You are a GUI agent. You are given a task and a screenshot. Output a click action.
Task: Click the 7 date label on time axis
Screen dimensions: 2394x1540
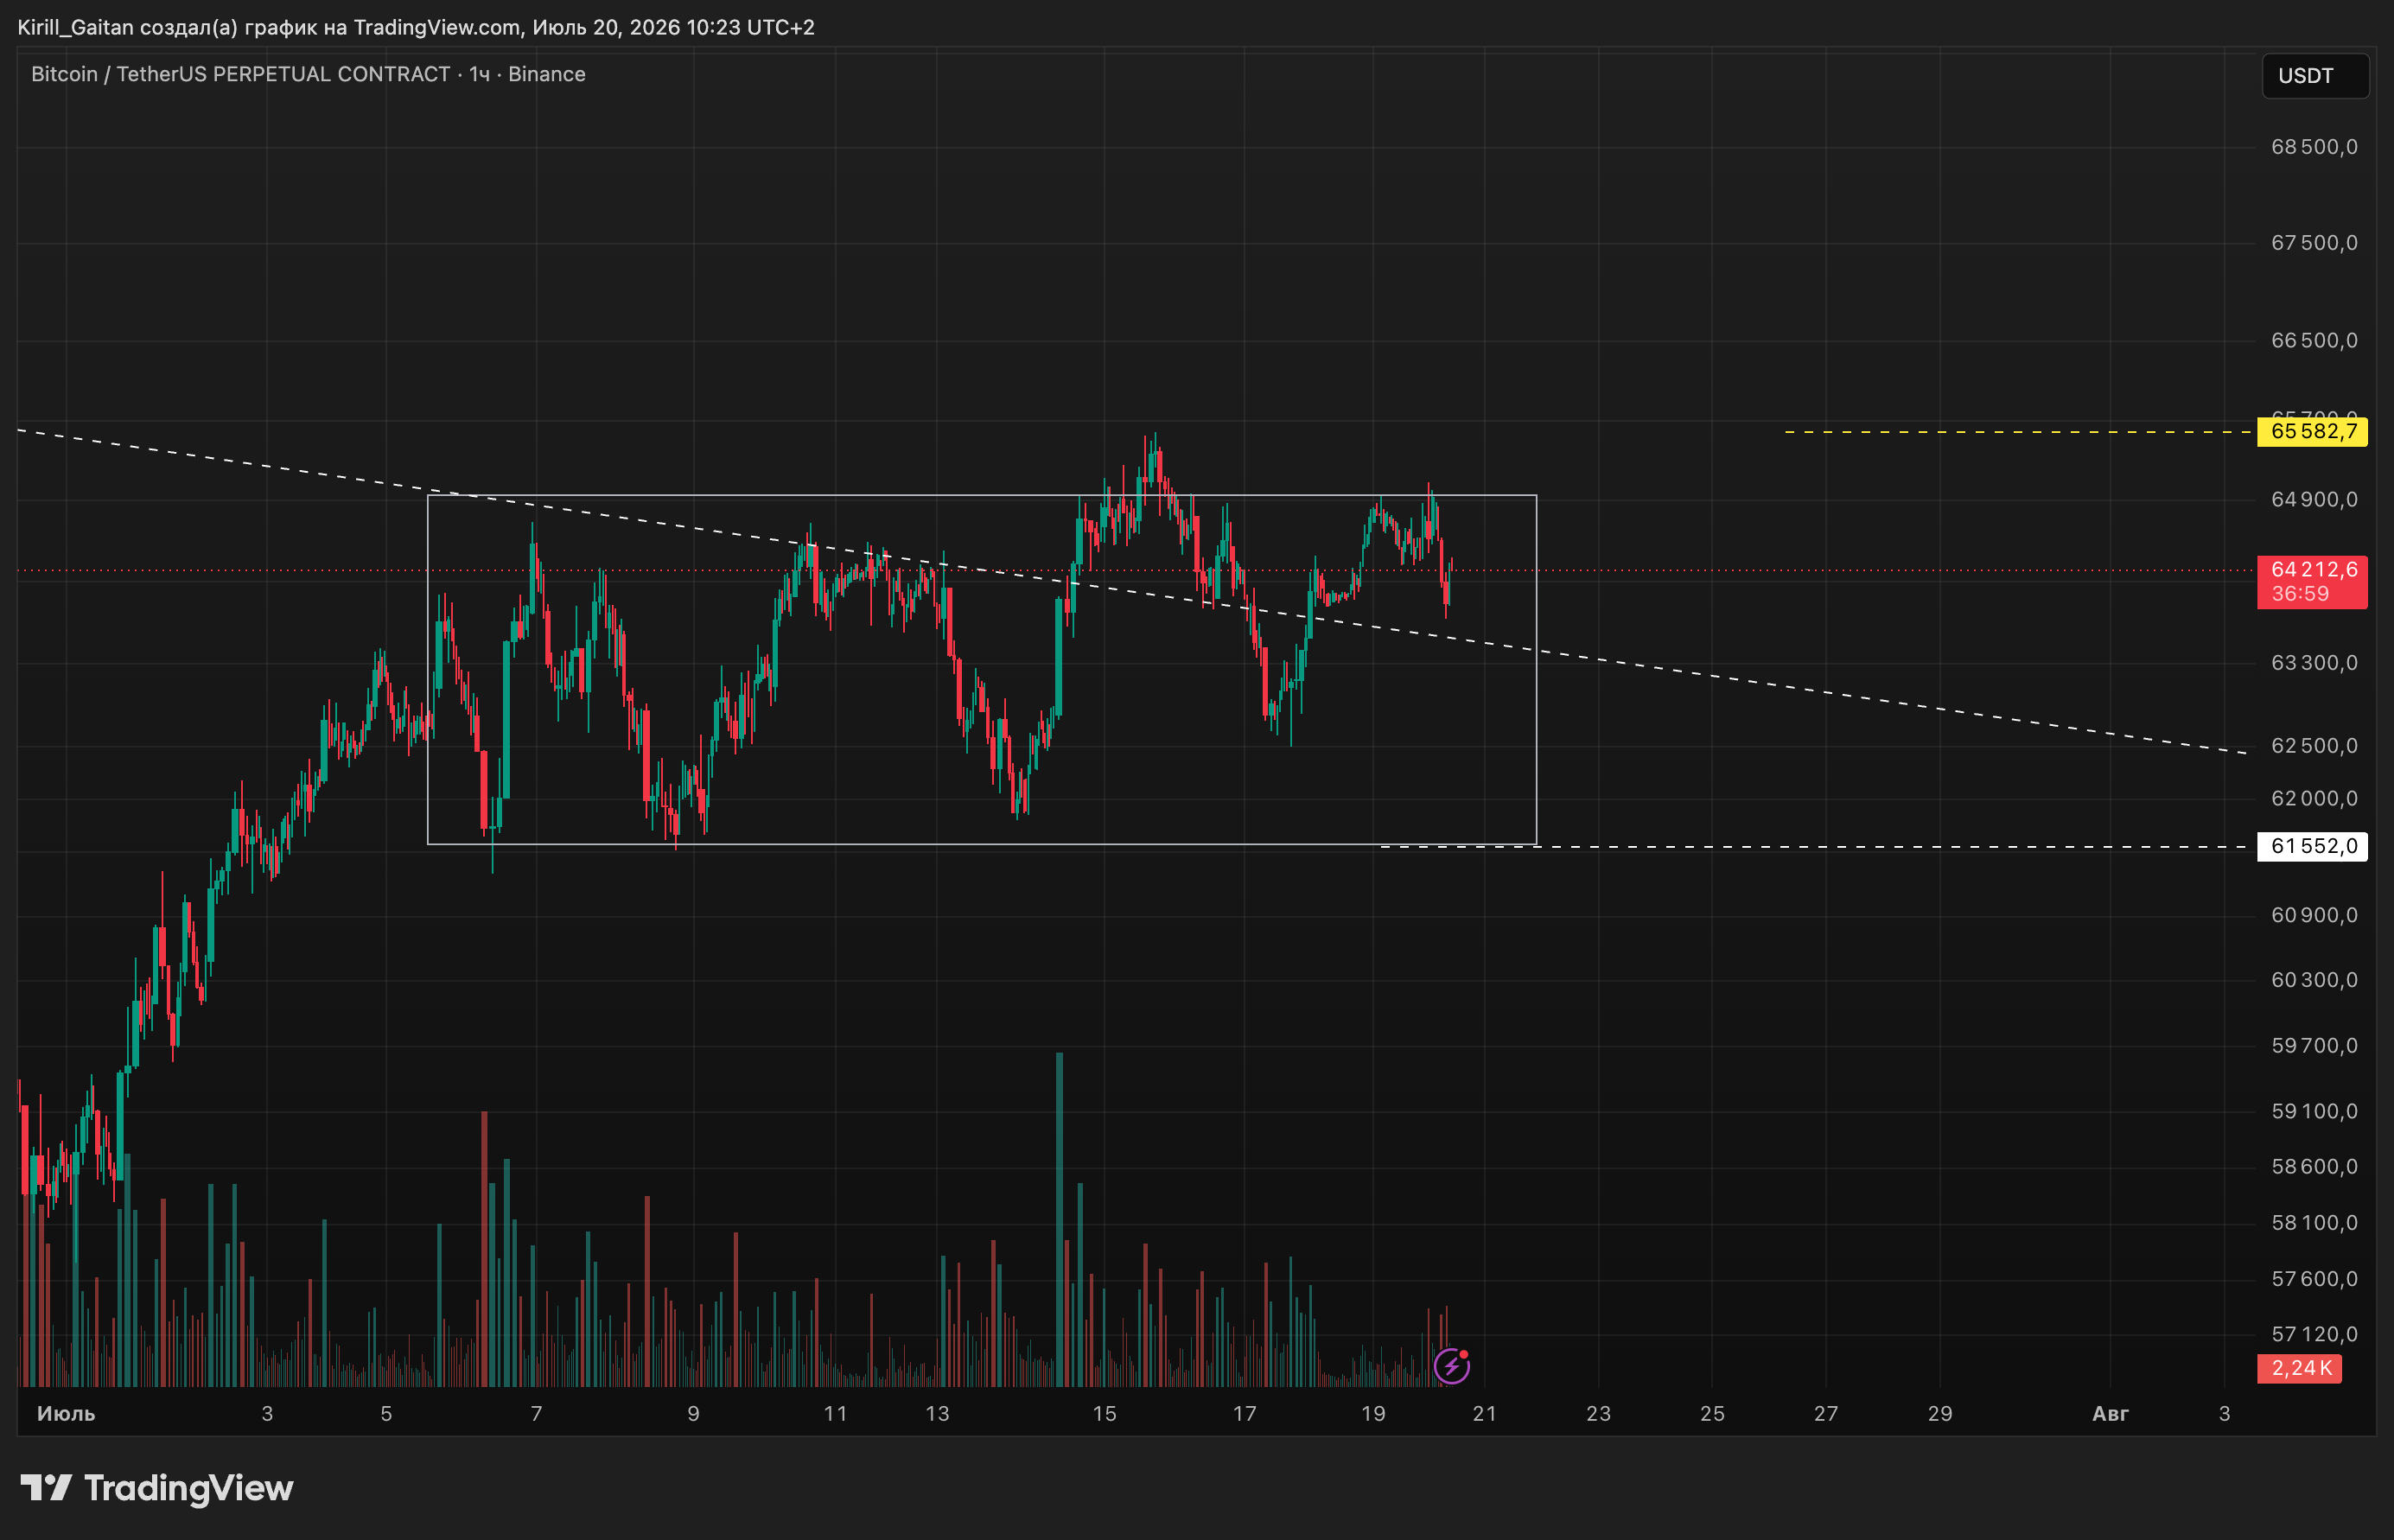tap(536, 1414)
